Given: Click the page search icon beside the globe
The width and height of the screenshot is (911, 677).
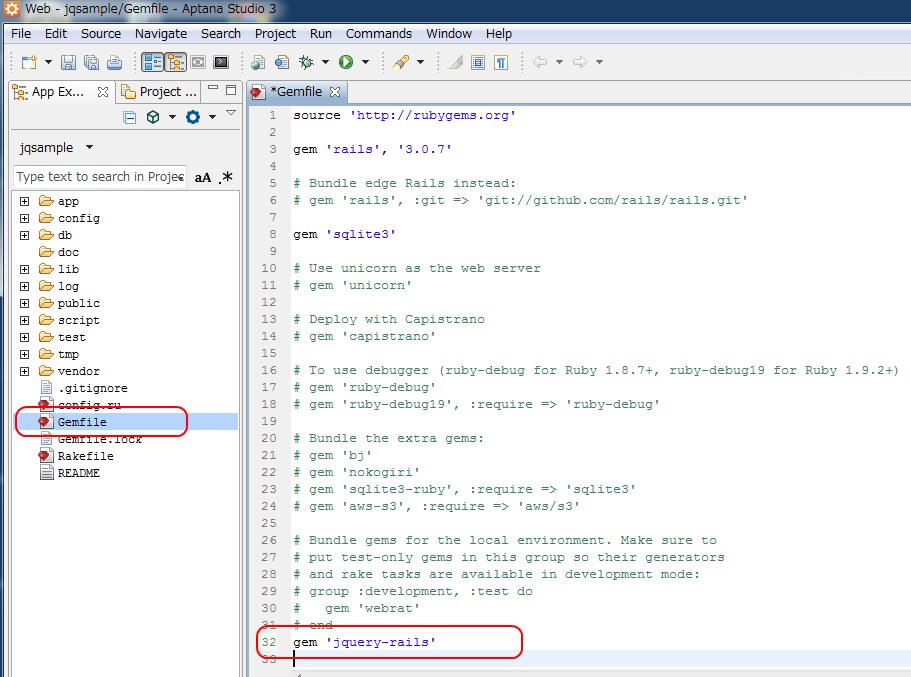Looking at the screenshot, I should click(282, 62).
